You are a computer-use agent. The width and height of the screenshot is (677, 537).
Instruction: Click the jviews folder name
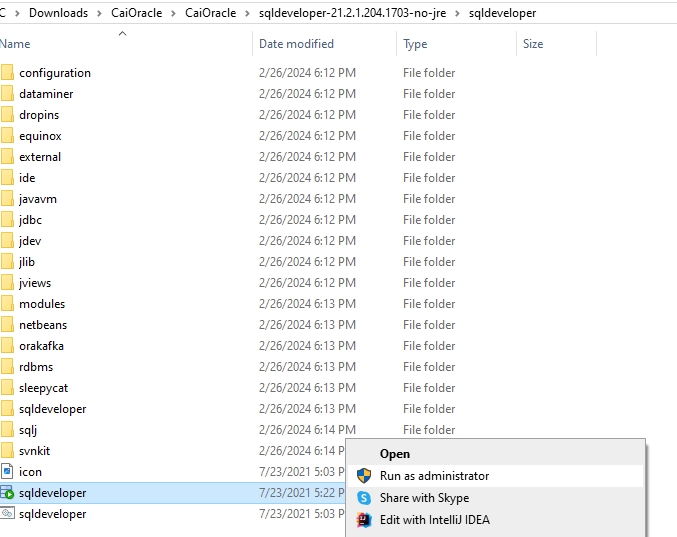click(35, 283)
